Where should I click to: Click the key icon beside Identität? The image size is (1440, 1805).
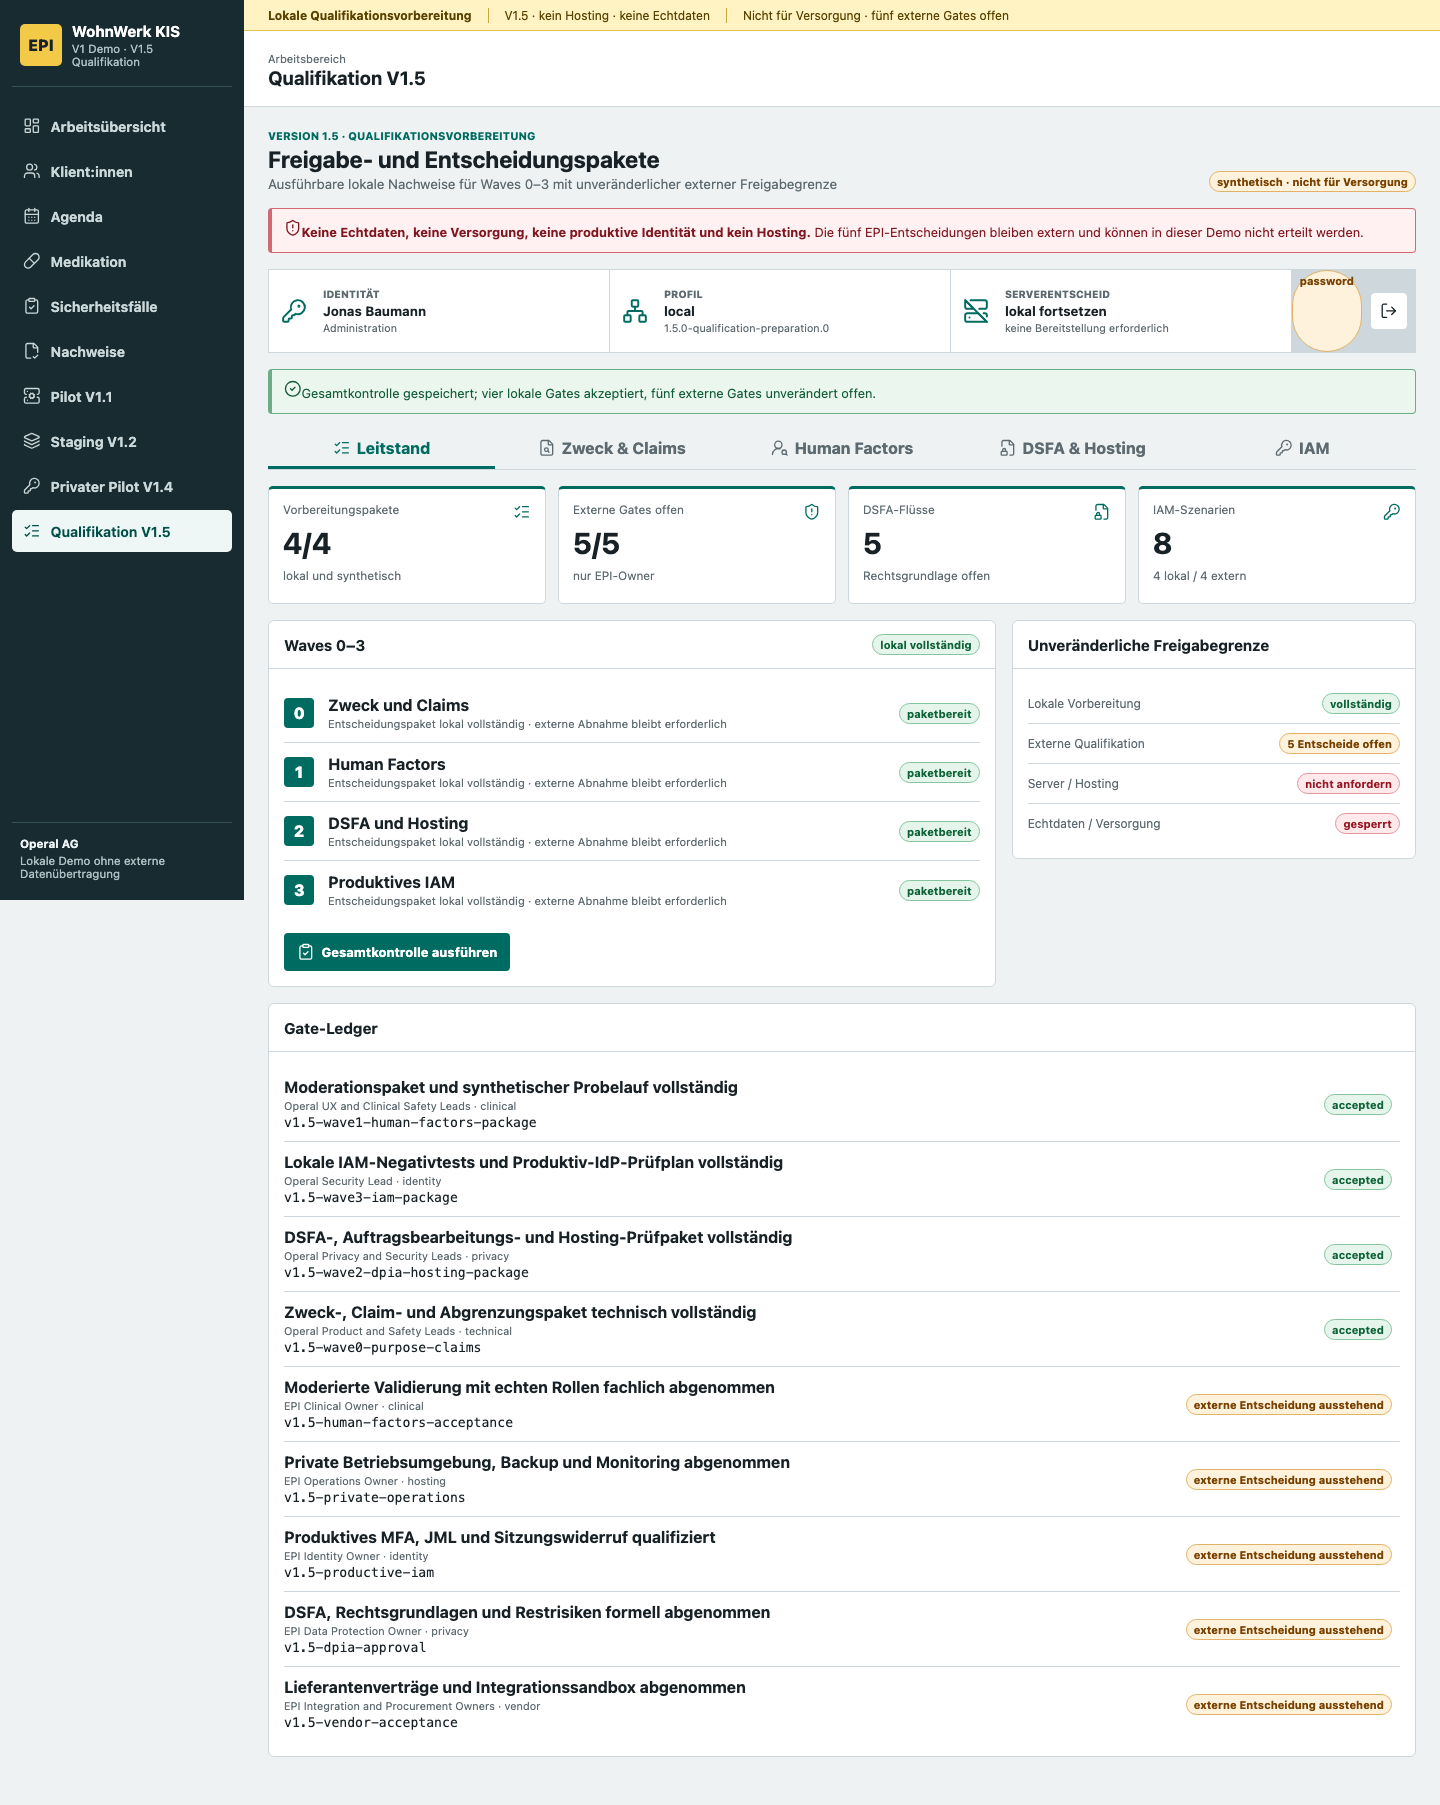294,311
